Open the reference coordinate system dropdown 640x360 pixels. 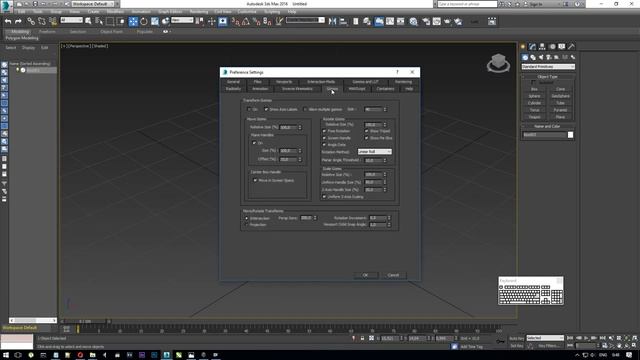tap(182, 20)
